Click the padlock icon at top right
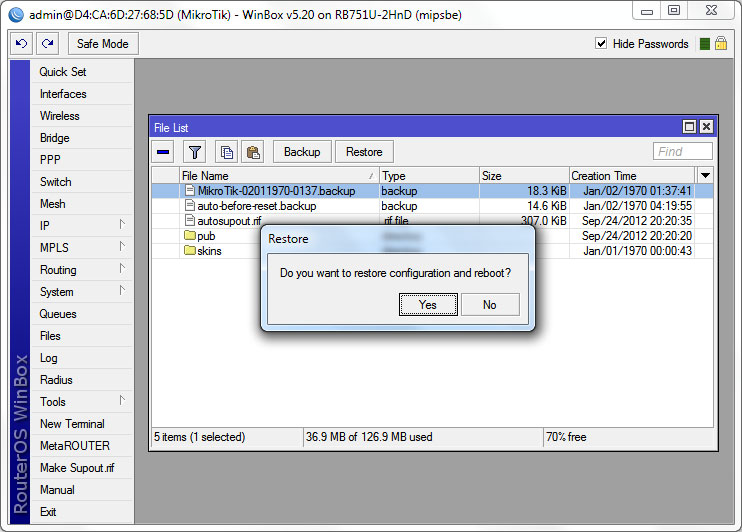The image size is (742, 532). (720, 44)
